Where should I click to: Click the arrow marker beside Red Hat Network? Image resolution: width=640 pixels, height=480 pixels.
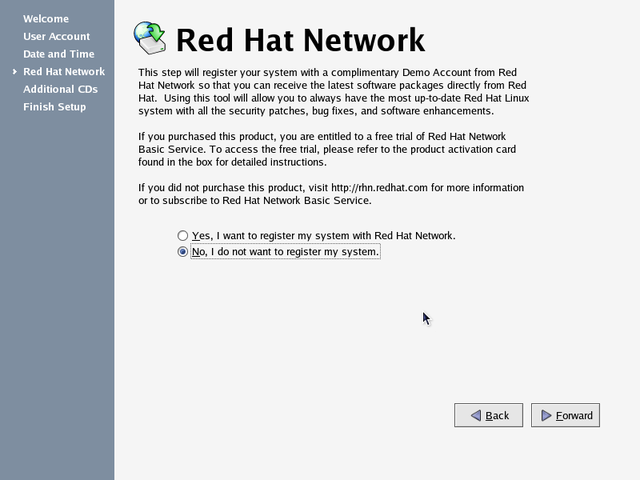point(15,72)
